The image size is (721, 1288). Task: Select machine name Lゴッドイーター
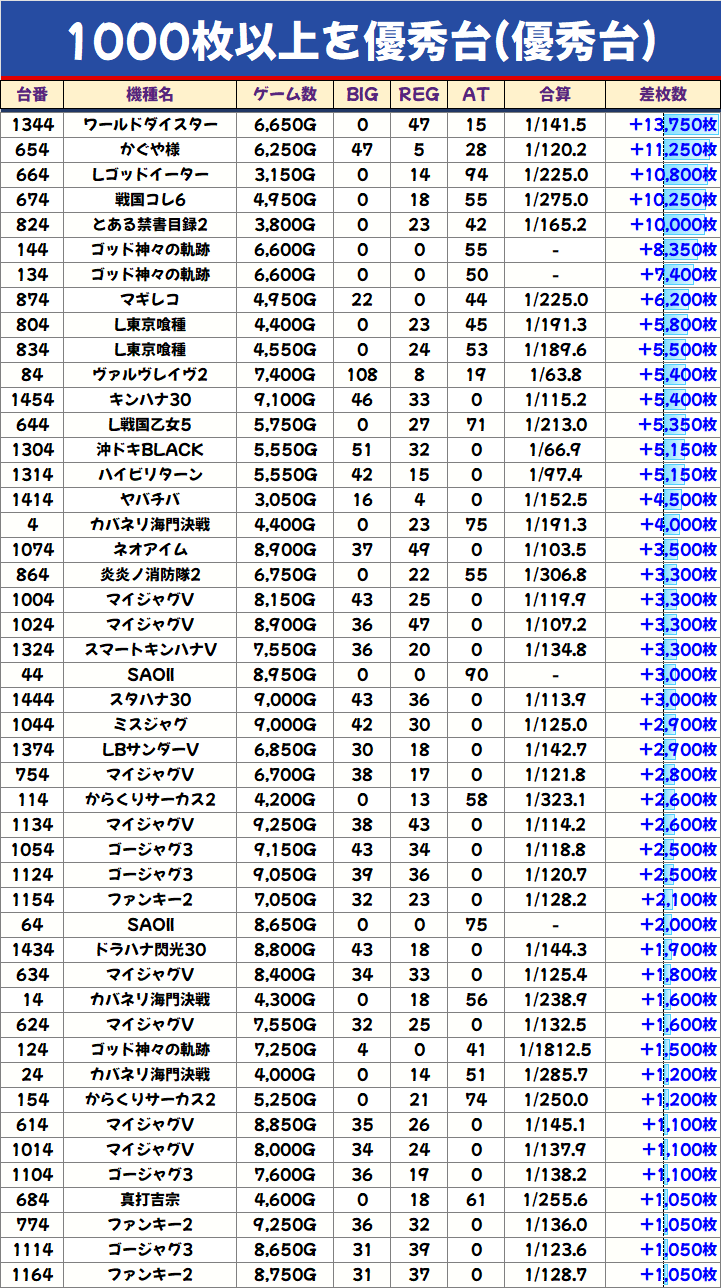[150, 175]
